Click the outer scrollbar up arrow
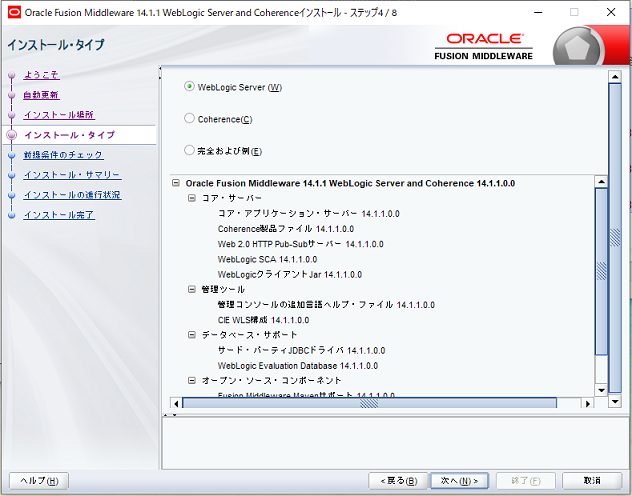 tap(615, 77)
